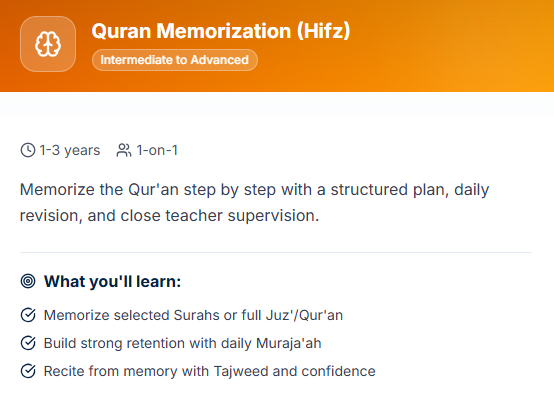
Task: Click the check icon for Recite from memory
Action: click(x=28, y=371)
